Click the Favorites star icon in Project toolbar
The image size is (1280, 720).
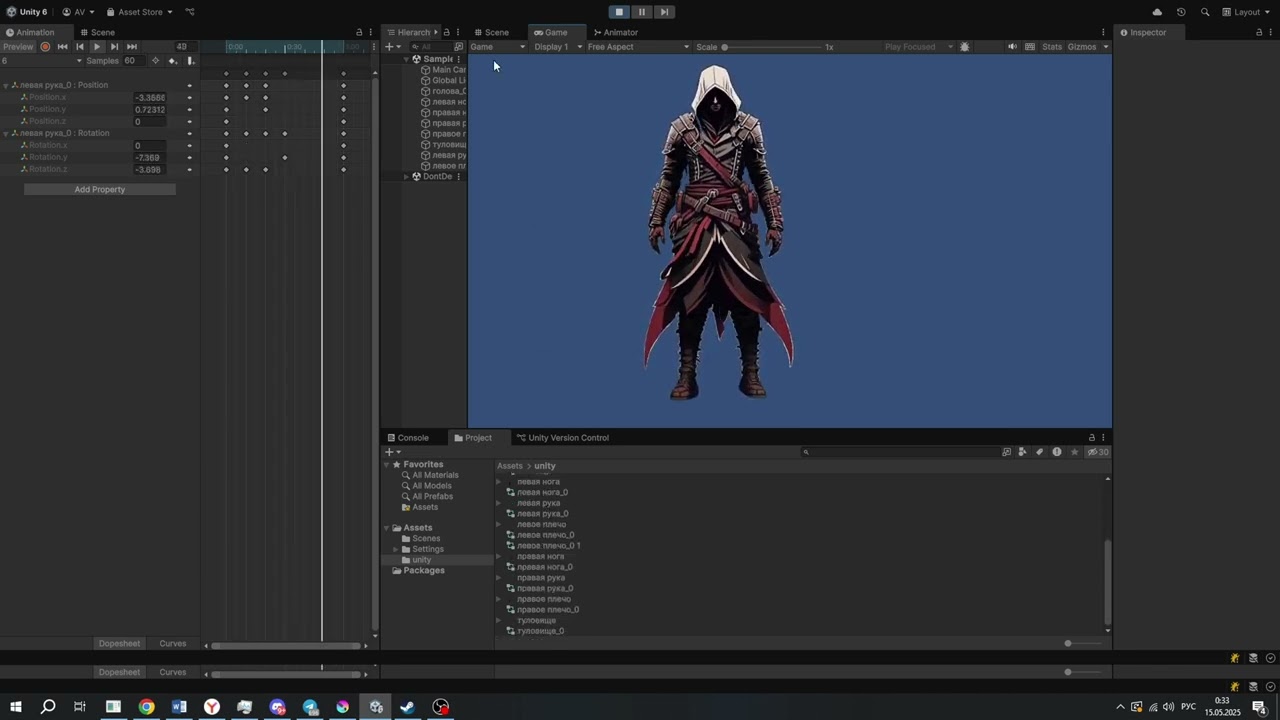tap(1075, 452)
